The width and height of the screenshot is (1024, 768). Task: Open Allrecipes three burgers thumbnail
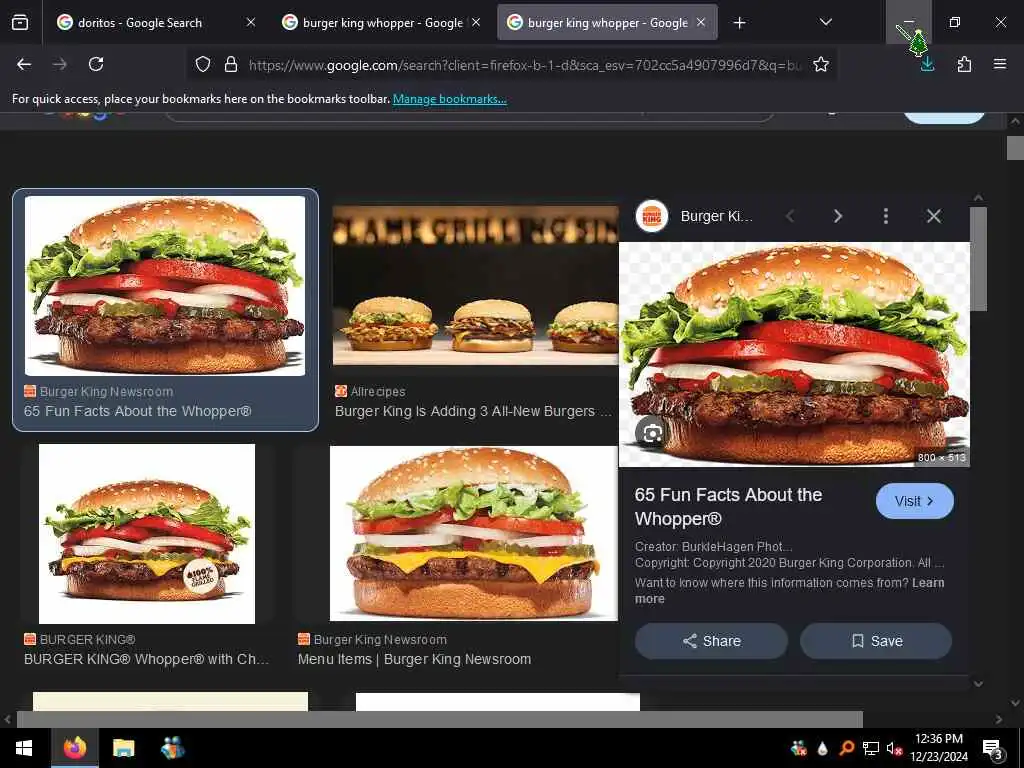click(x=475, y=285)
